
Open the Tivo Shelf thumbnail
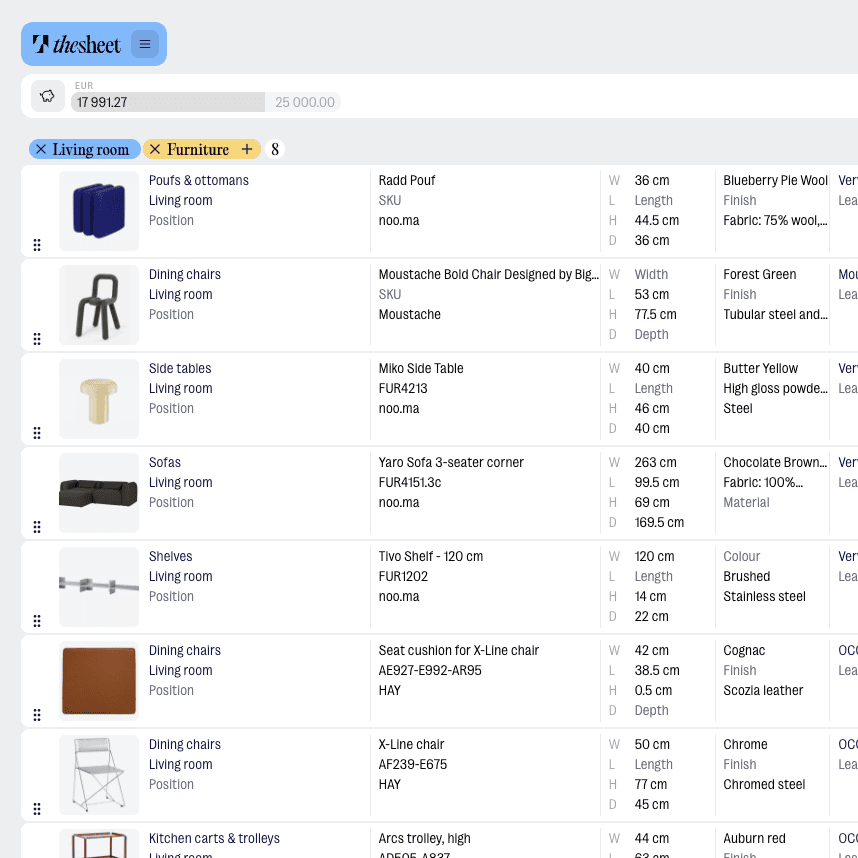[x=99, y=588]
